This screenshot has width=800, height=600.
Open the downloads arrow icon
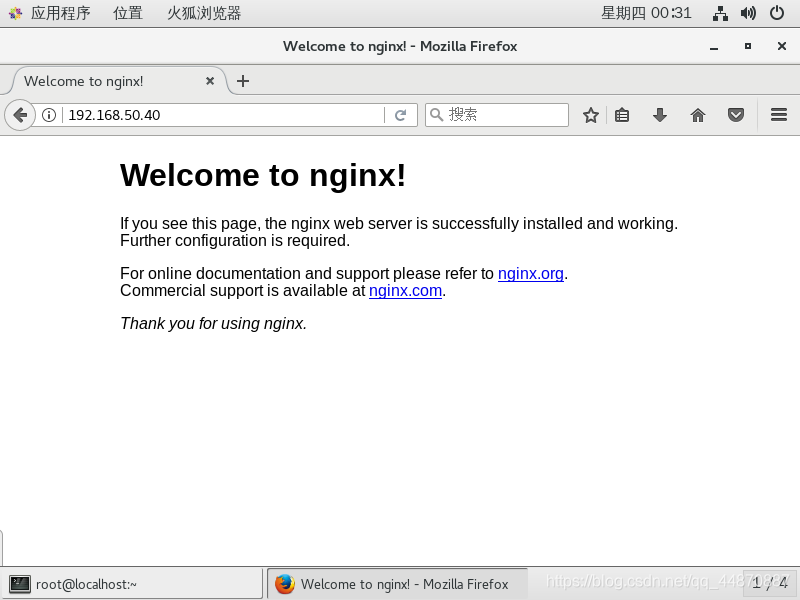tap(660, 115)
